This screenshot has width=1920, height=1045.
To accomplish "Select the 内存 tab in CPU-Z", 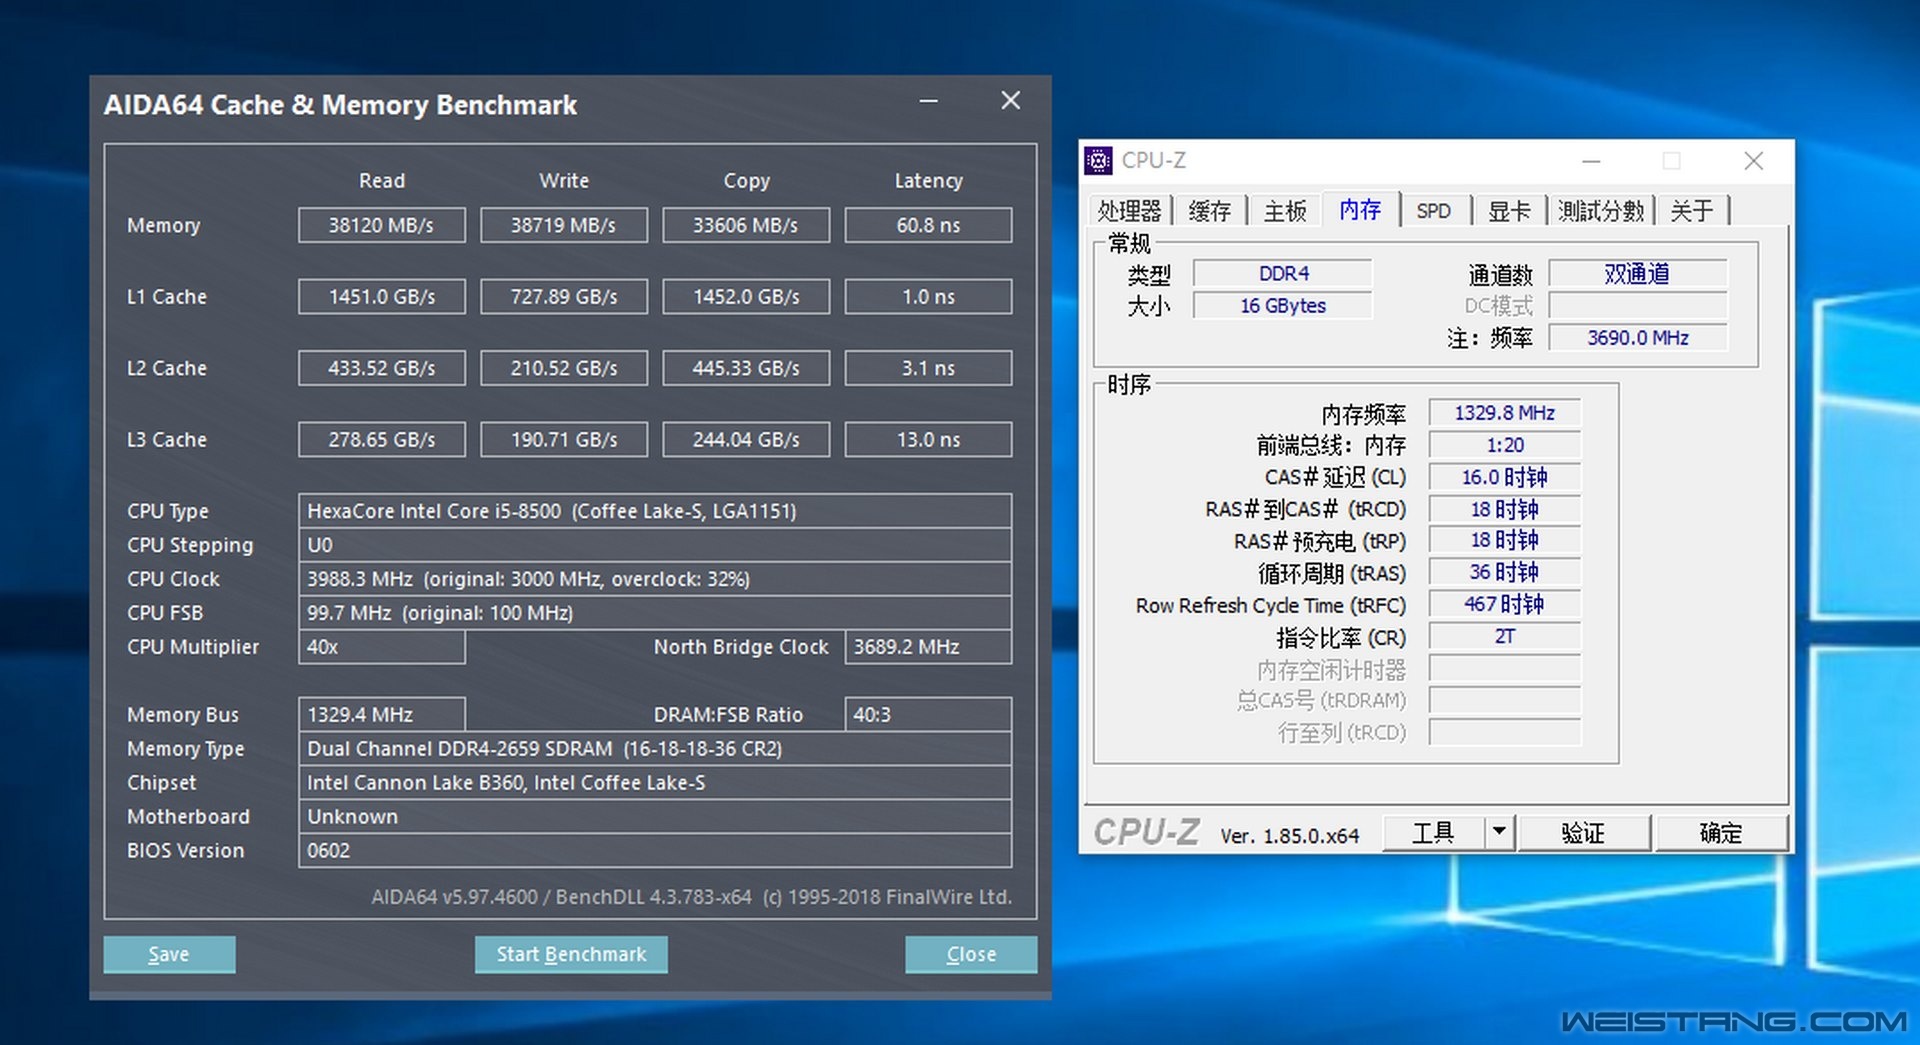I will click(1360, 209).
